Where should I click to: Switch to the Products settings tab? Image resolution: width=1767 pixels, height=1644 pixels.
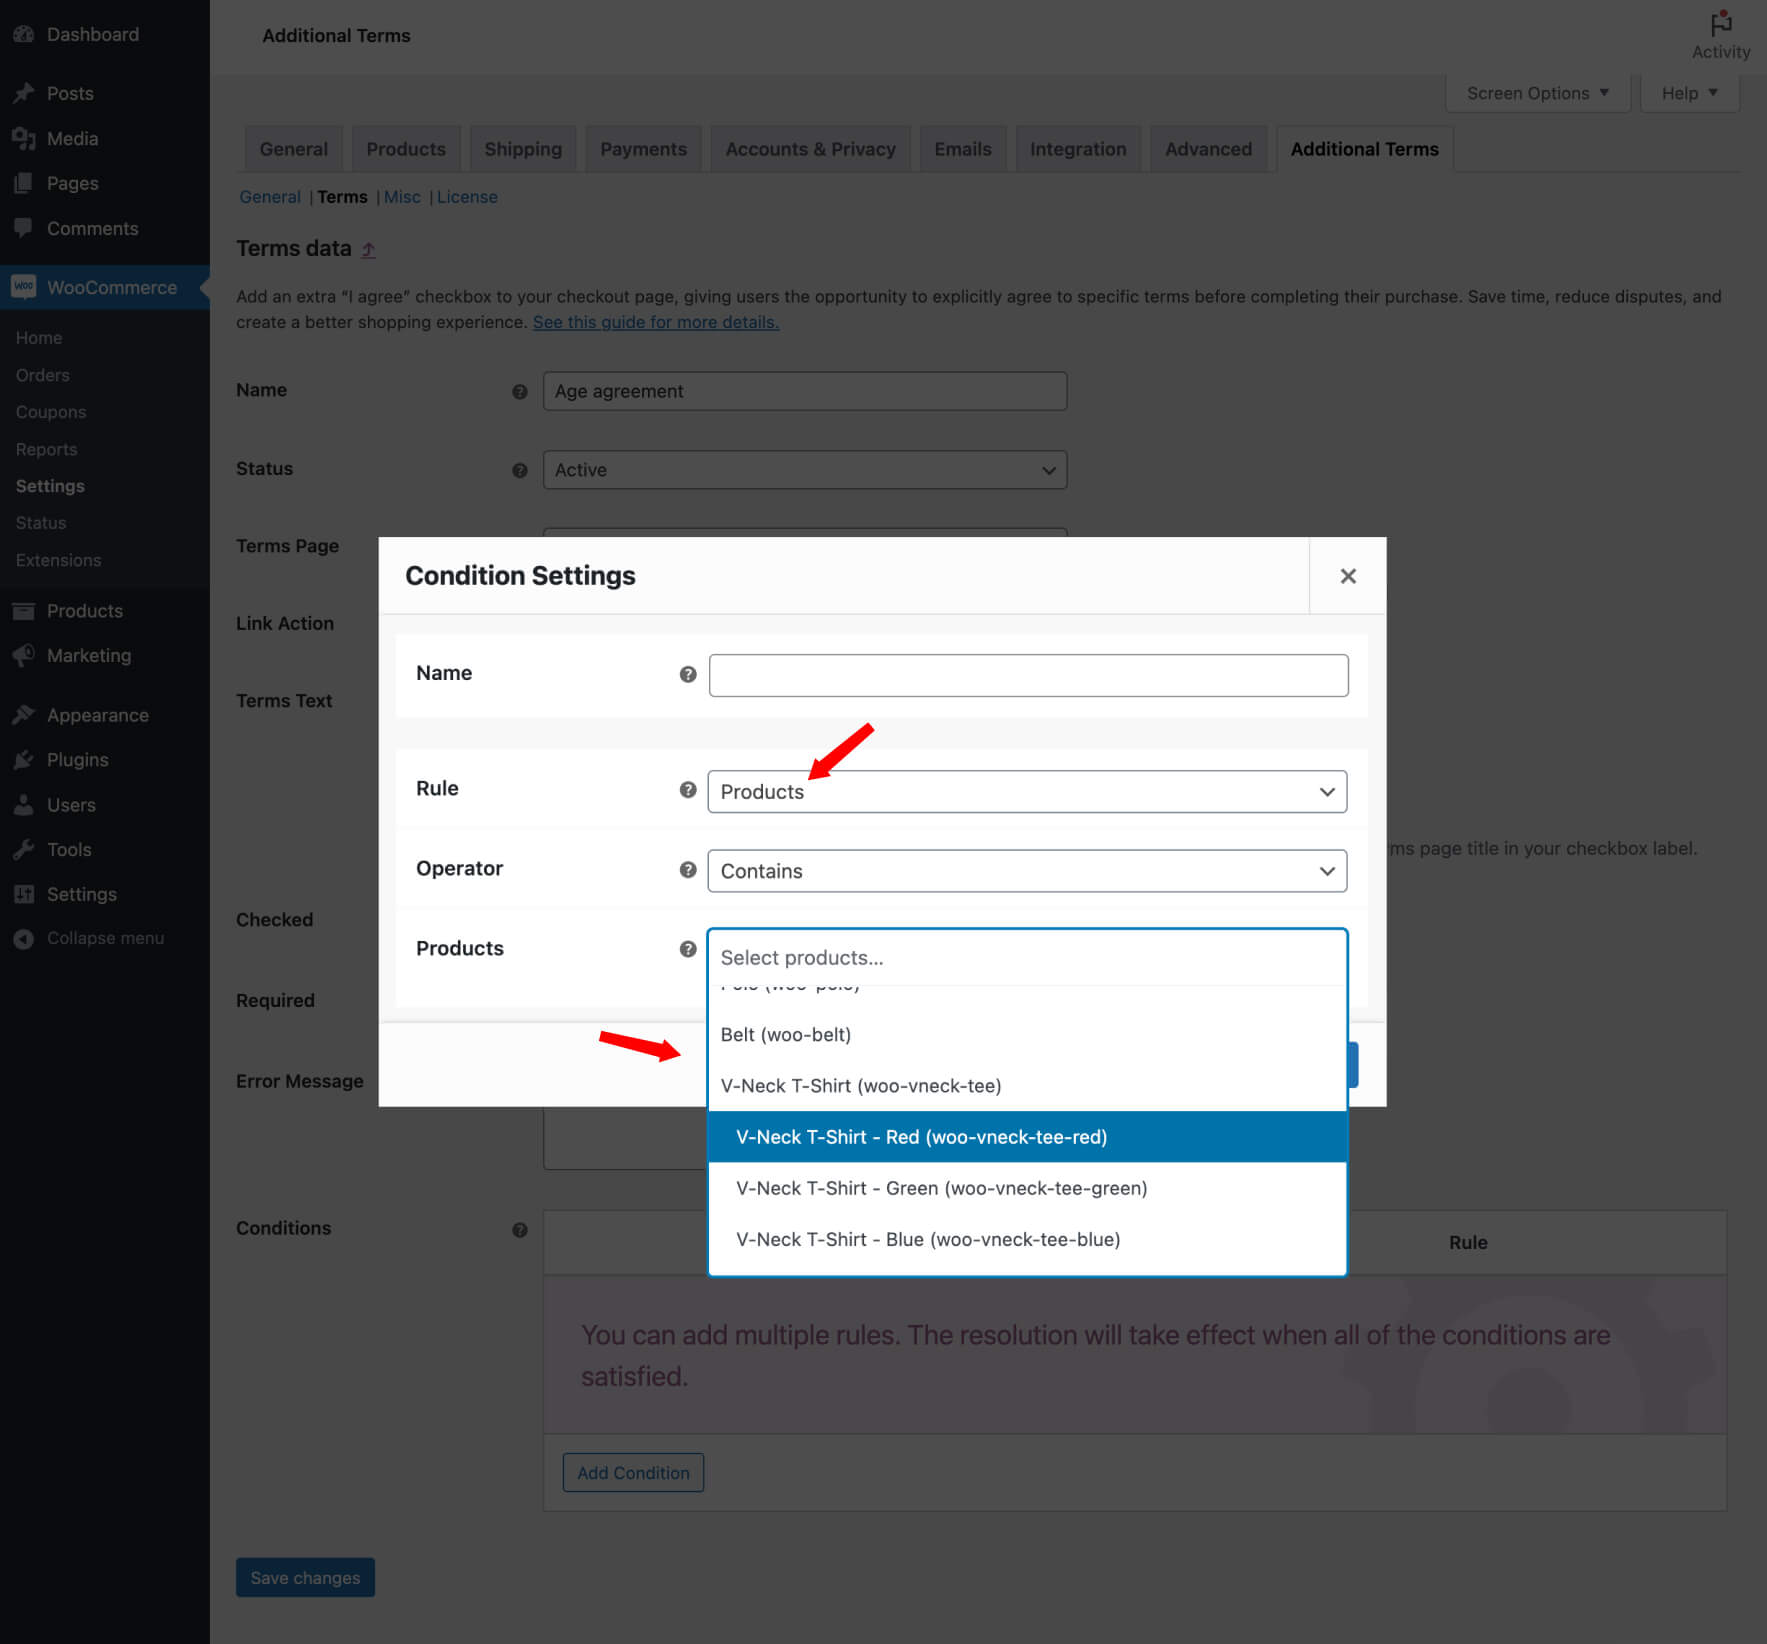[x=406, y=149]
